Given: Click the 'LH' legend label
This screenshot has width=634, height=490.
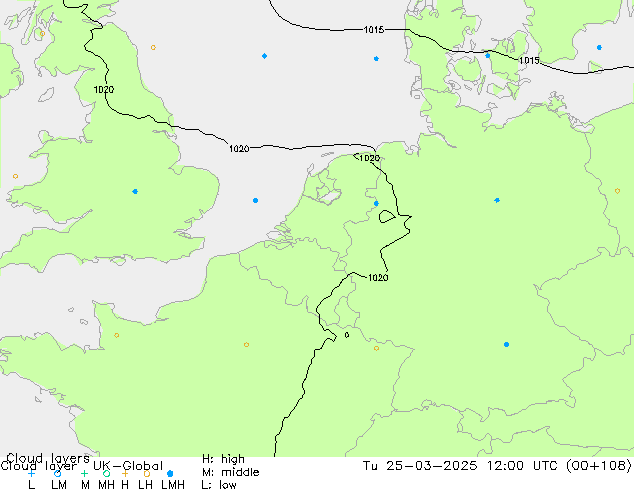Looking at the screenshot, I should [145, 485].
